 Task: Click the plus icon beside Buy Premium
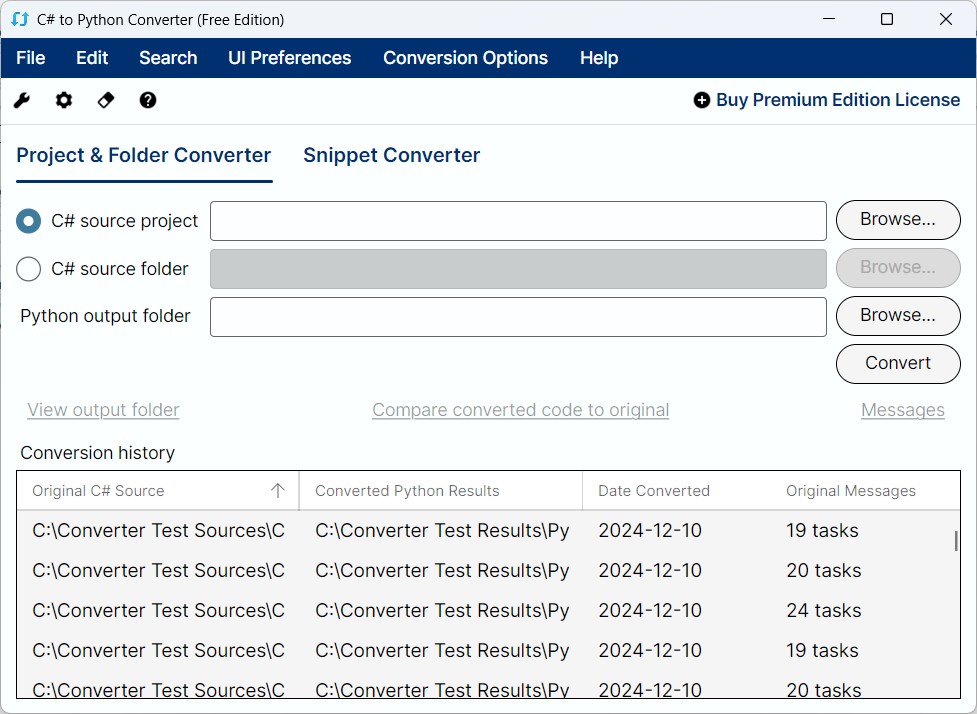702,100
